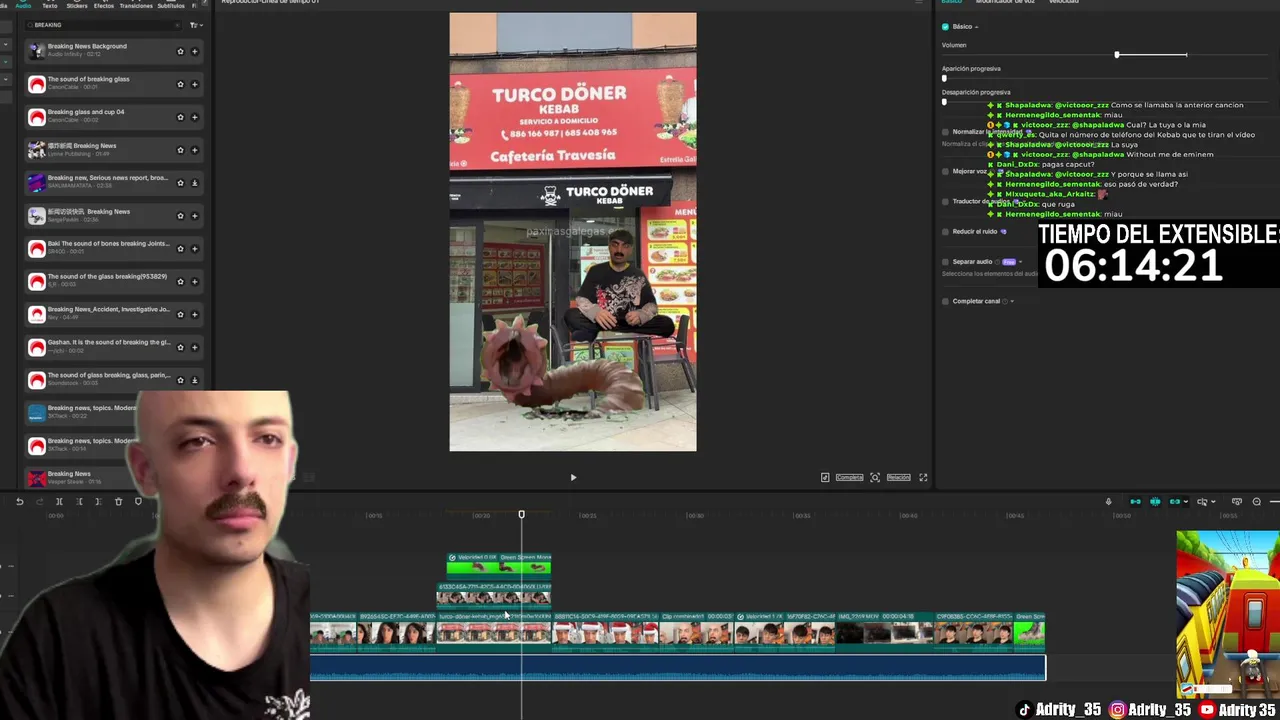Open the Subtítulos tab

tap(171, 5)
